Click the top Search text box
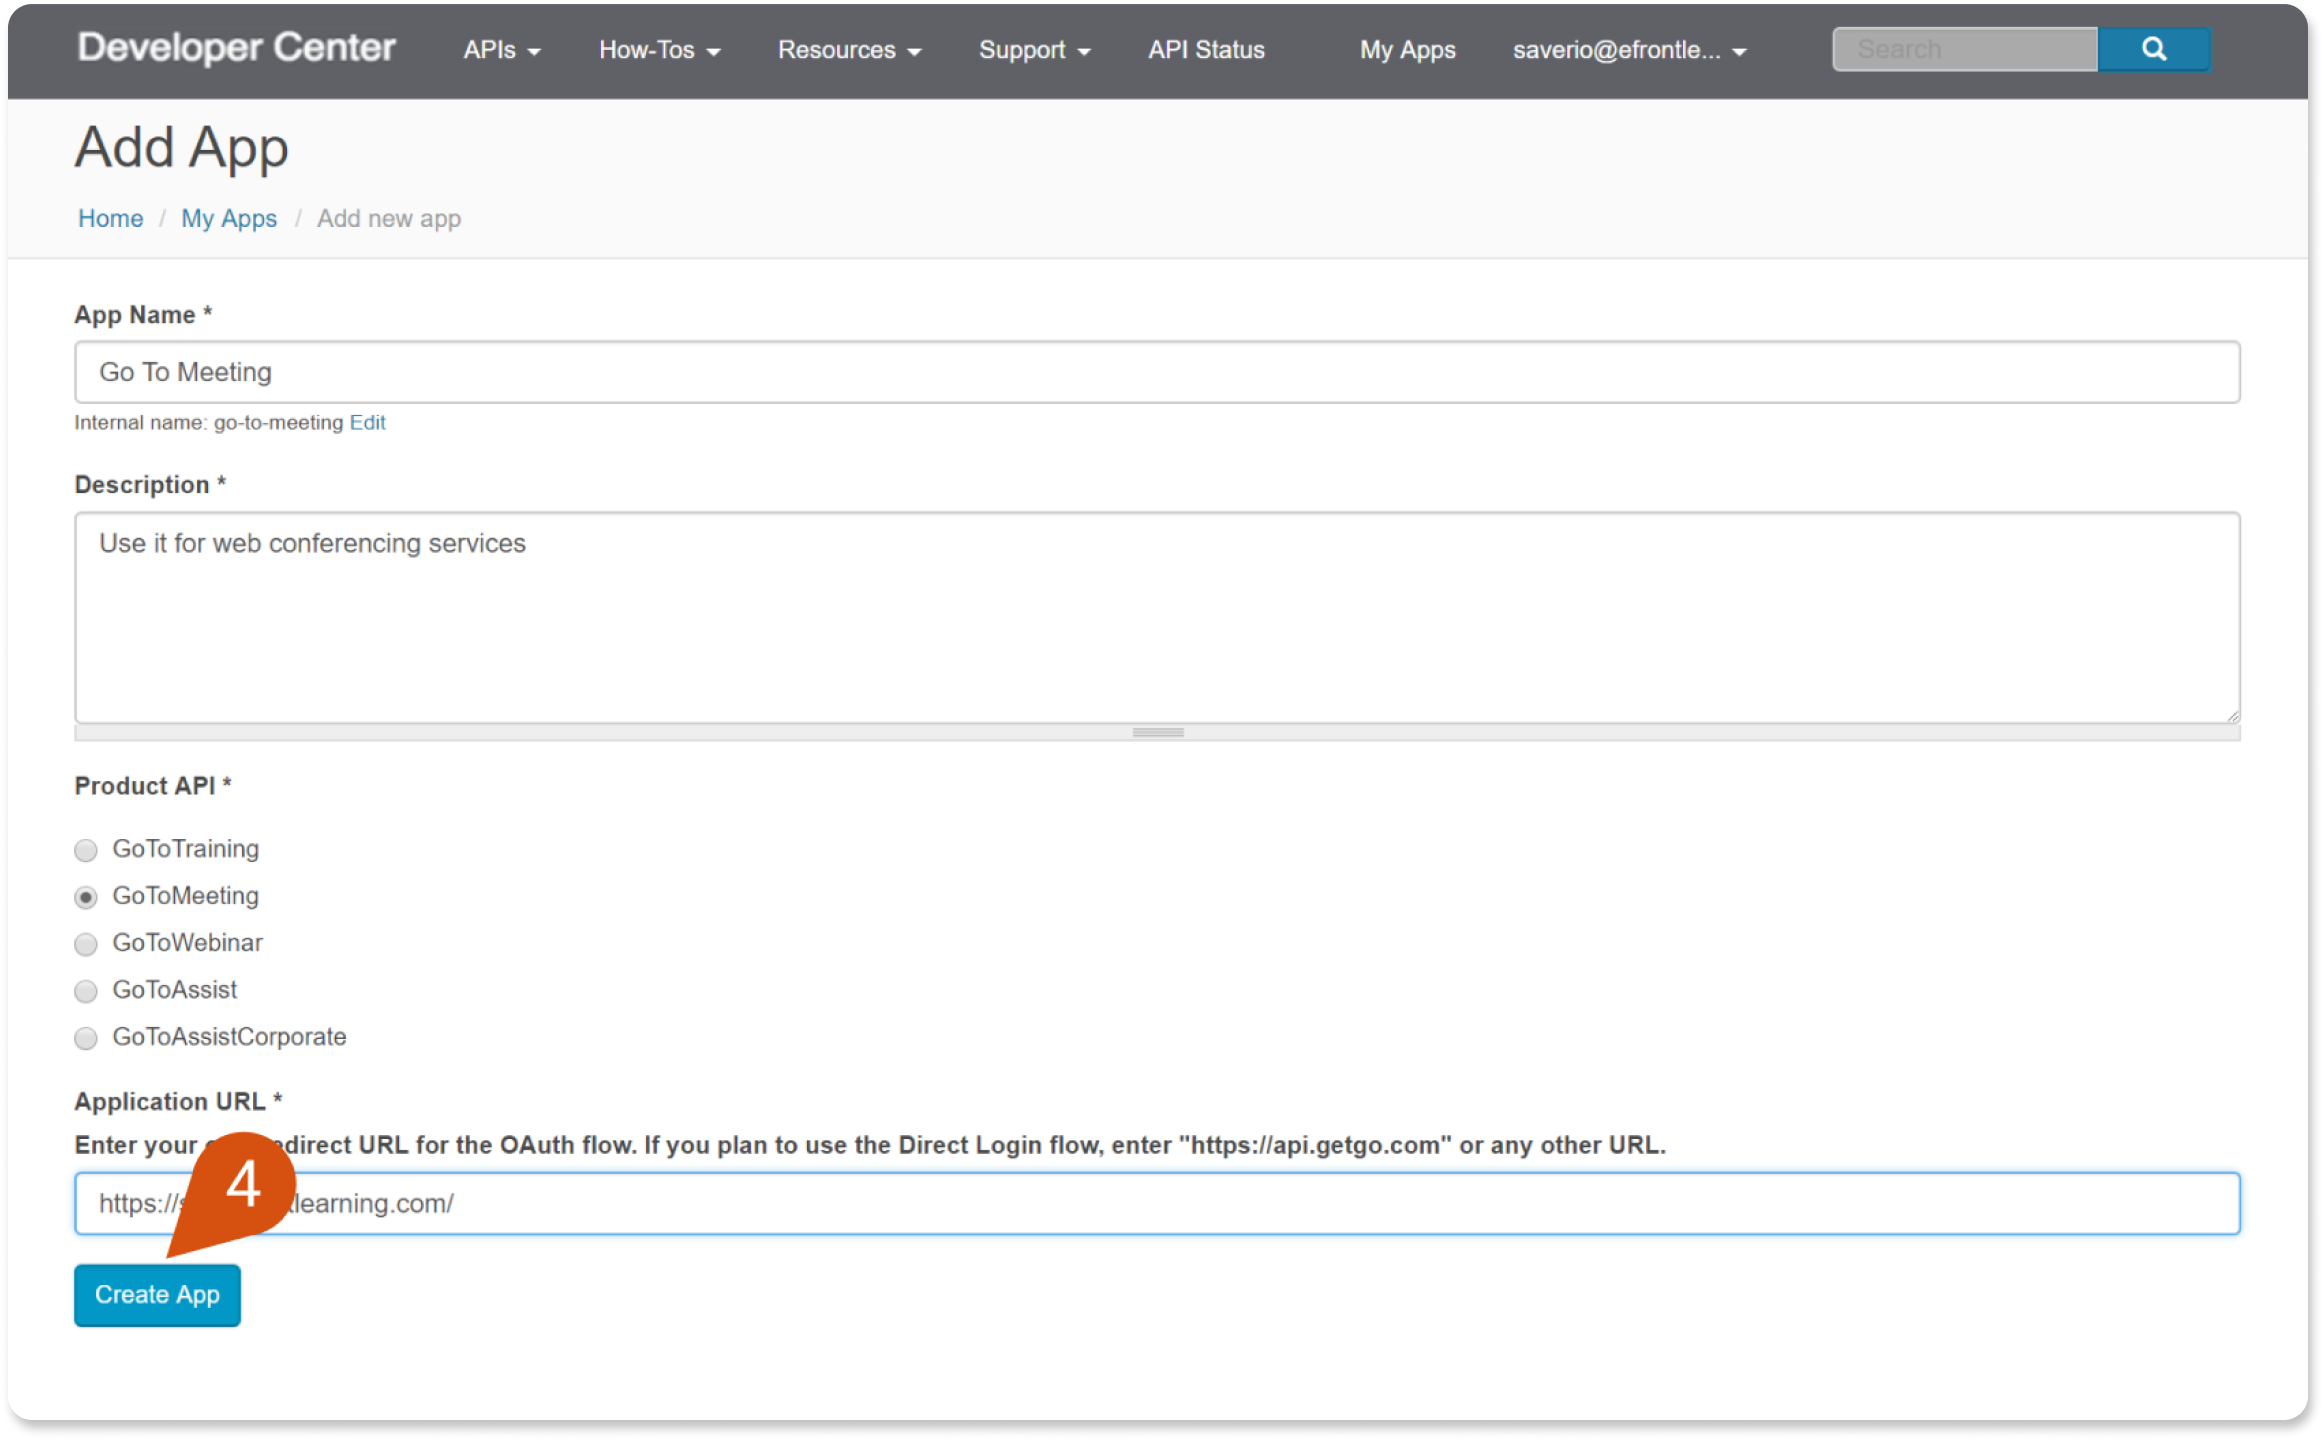2324x1440 pixels. [1965, 49]
